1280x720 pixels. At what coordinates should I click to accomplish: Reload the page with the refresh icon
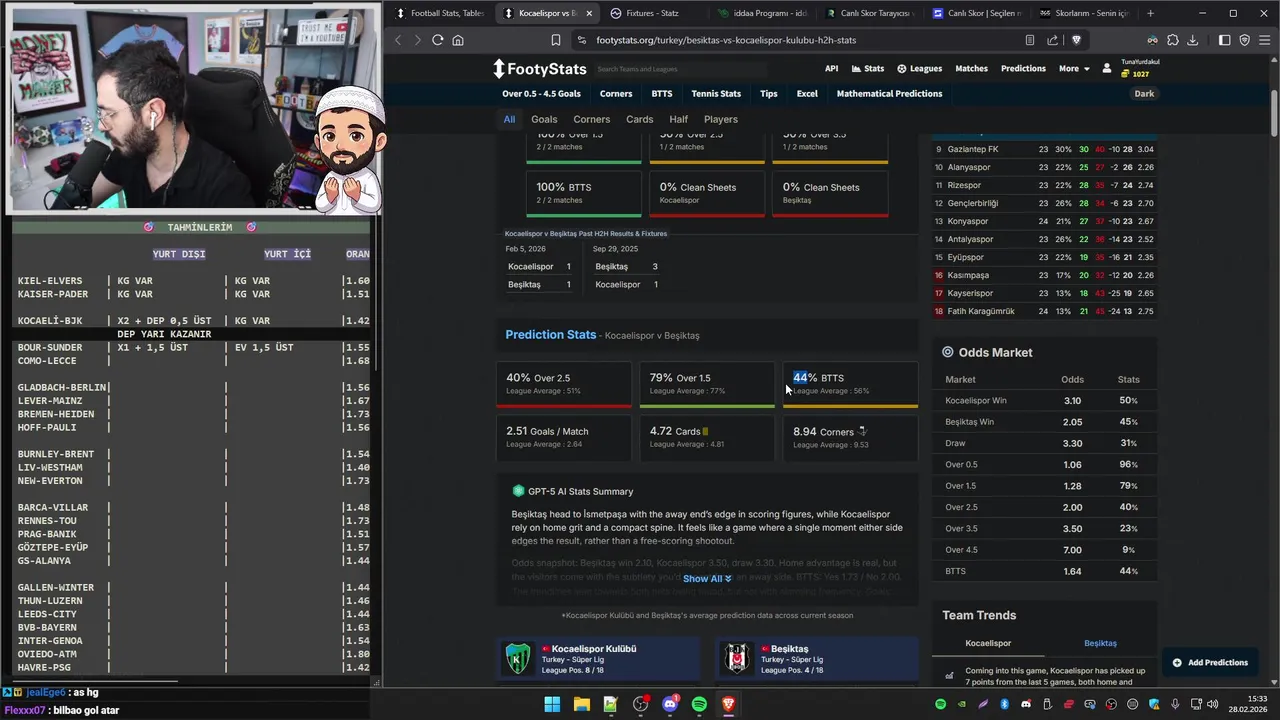click(x=437, y=40)
